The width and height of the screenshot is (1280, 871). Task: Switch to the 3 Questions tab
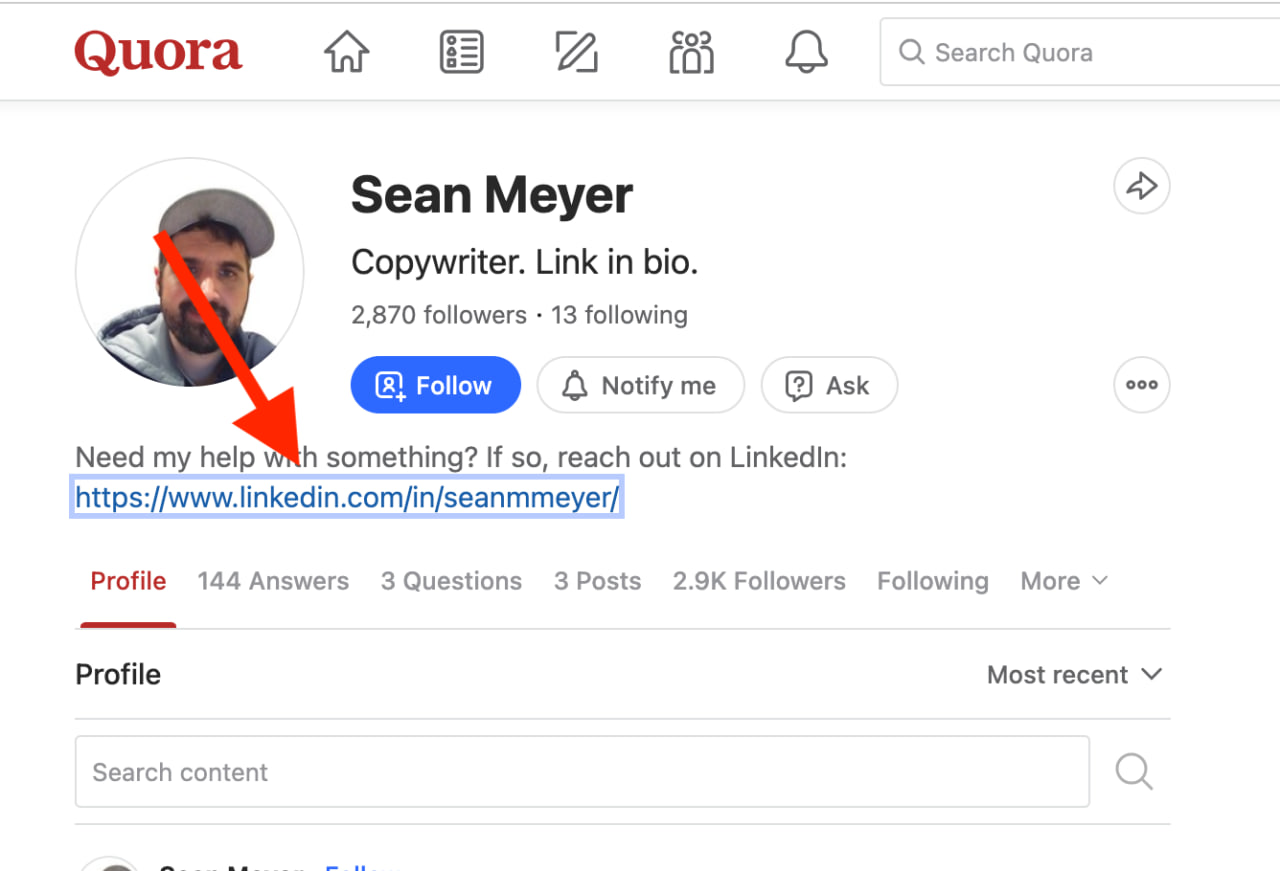coord(451,581)
